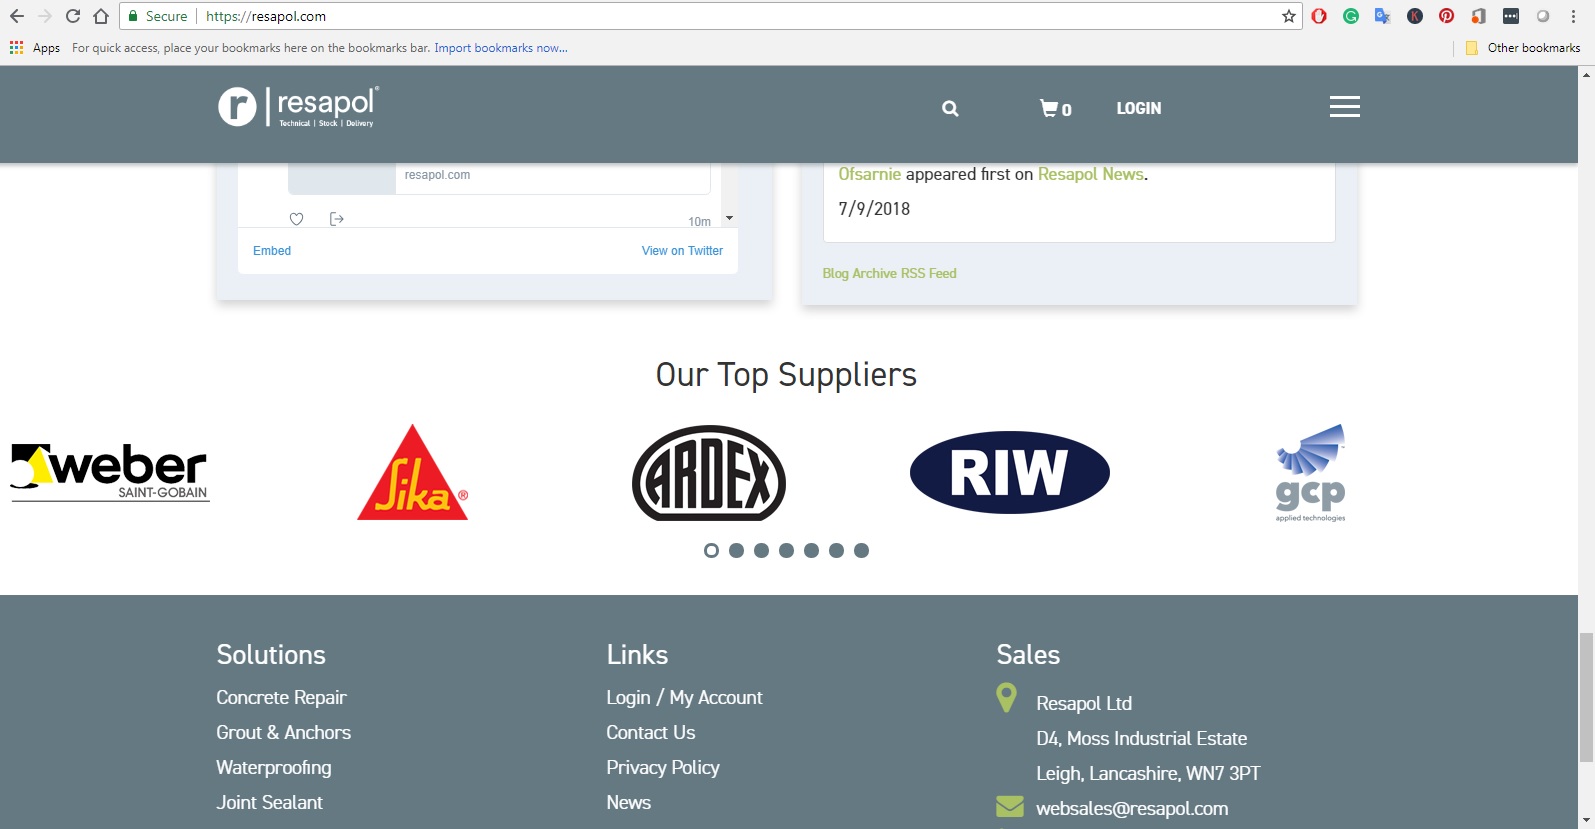Click the Leigh, Lancashire, WN7 3PT address
This screenshot has height=829, width=1595.
1148,773
